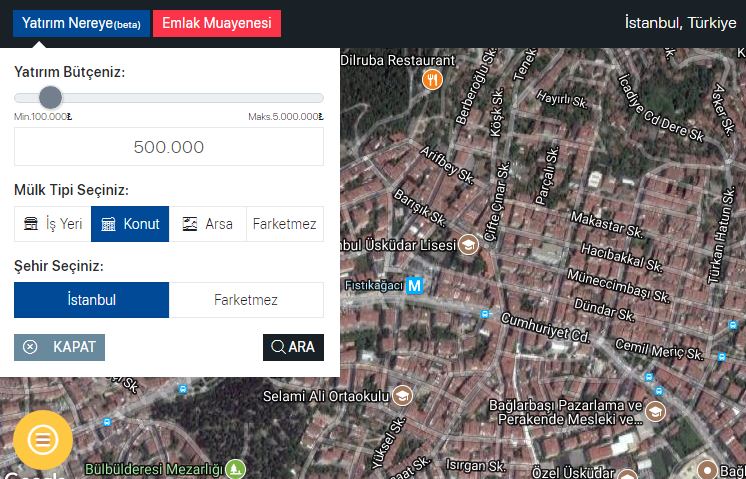
Task: Open the yellow round menu button
Action: coord(43,440)
